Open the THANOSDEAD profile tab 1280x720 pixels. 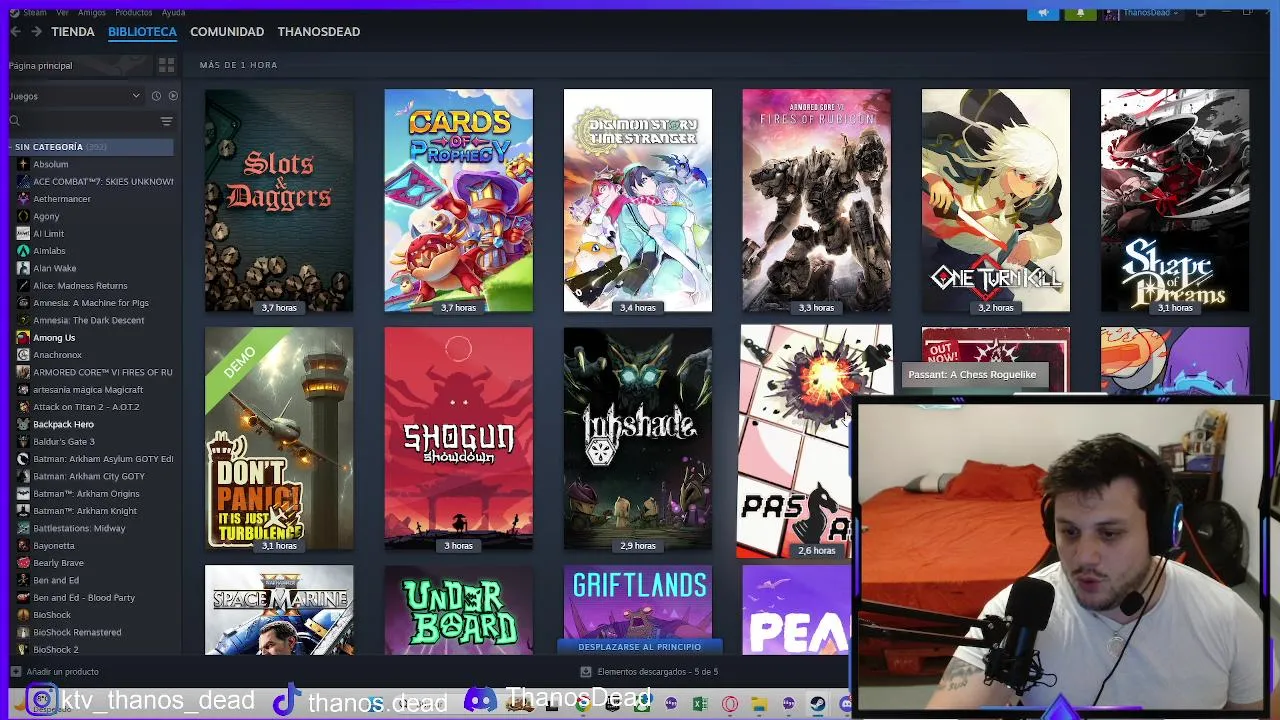click(319, 32)
